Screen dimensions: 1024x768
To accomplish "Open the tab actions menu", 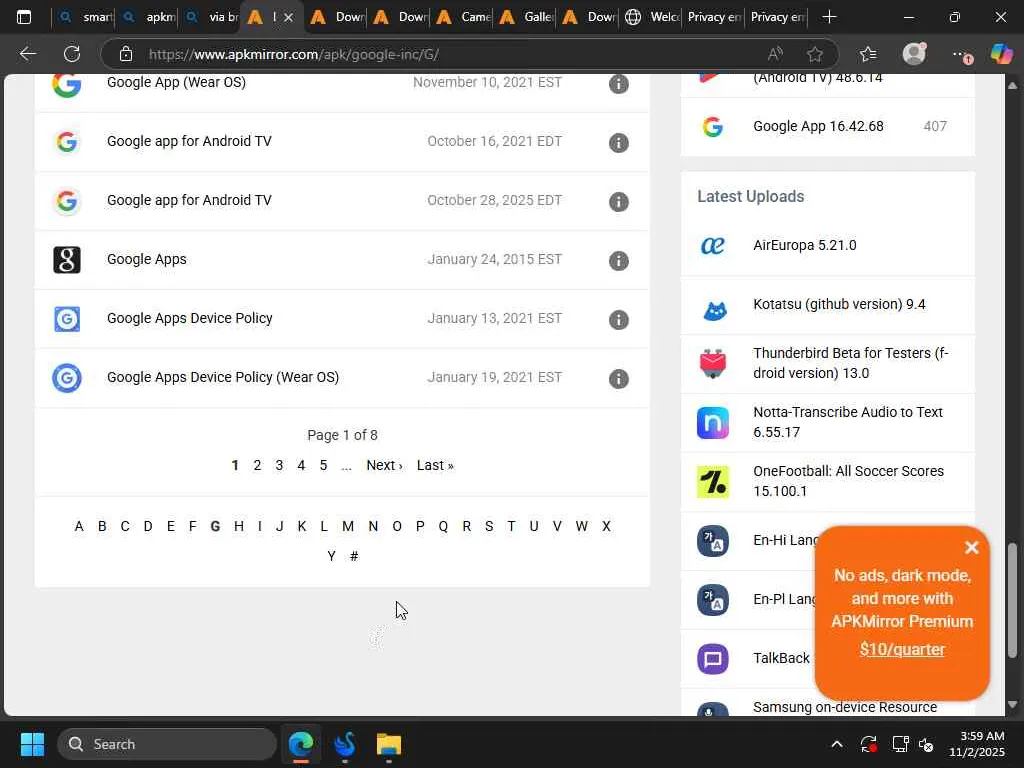I will tap(24, 17).
